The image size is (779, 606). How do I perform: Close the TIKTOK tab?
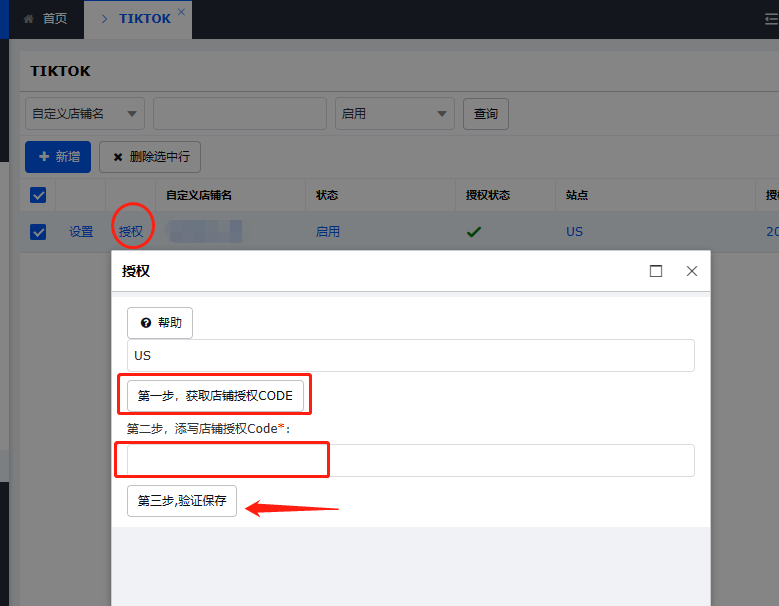(x=181, y=12)
